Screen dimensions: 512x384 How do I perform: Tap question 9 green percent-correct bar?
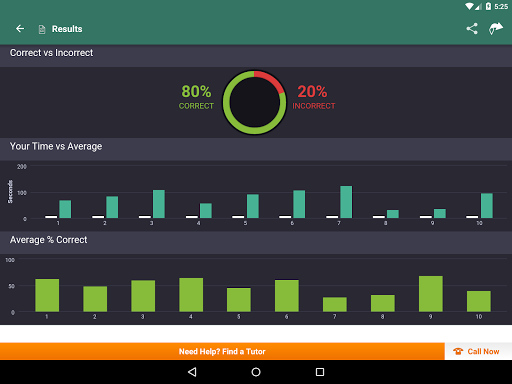point(431,294)
